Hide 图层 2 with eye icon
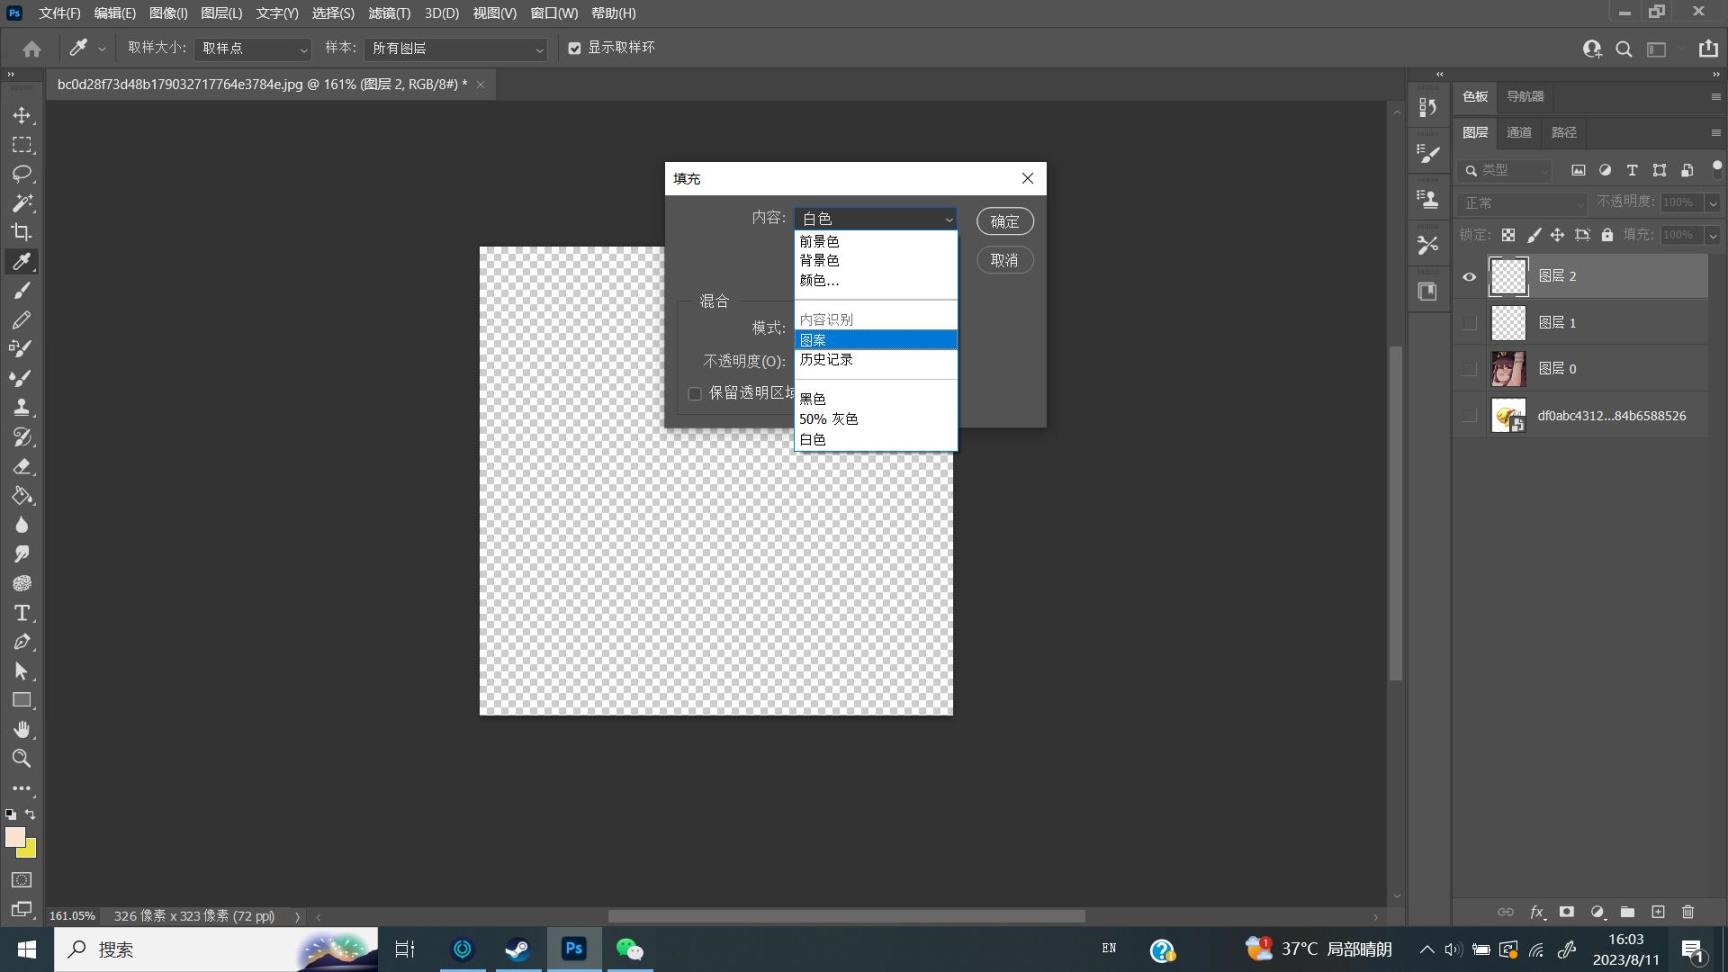The width and height of the screenshot is (1728, 972). coord(1469,277)
